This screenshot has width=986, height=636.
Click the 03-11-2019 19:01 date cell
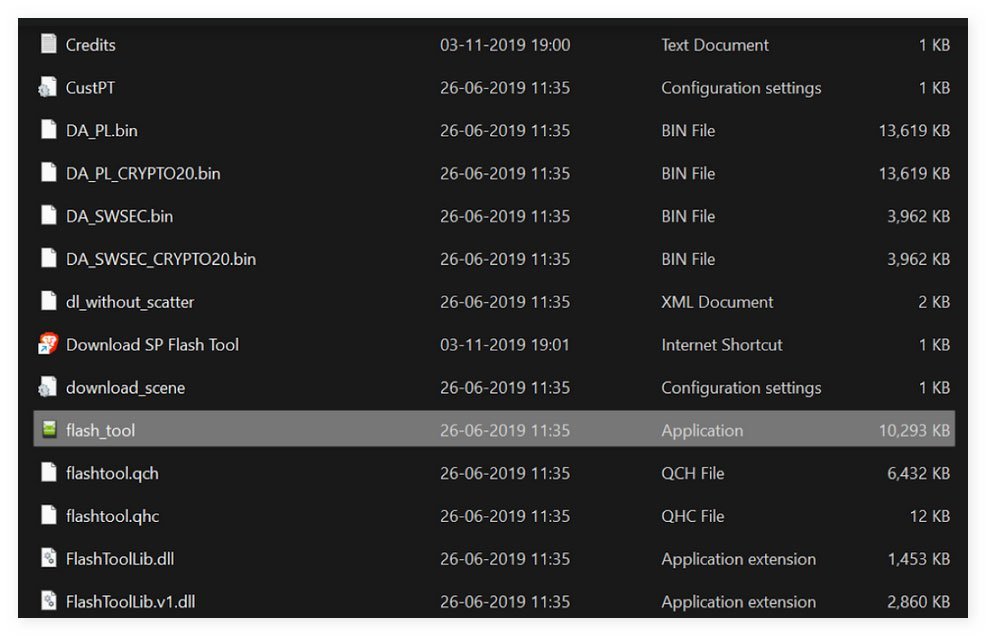click(504, 345)
